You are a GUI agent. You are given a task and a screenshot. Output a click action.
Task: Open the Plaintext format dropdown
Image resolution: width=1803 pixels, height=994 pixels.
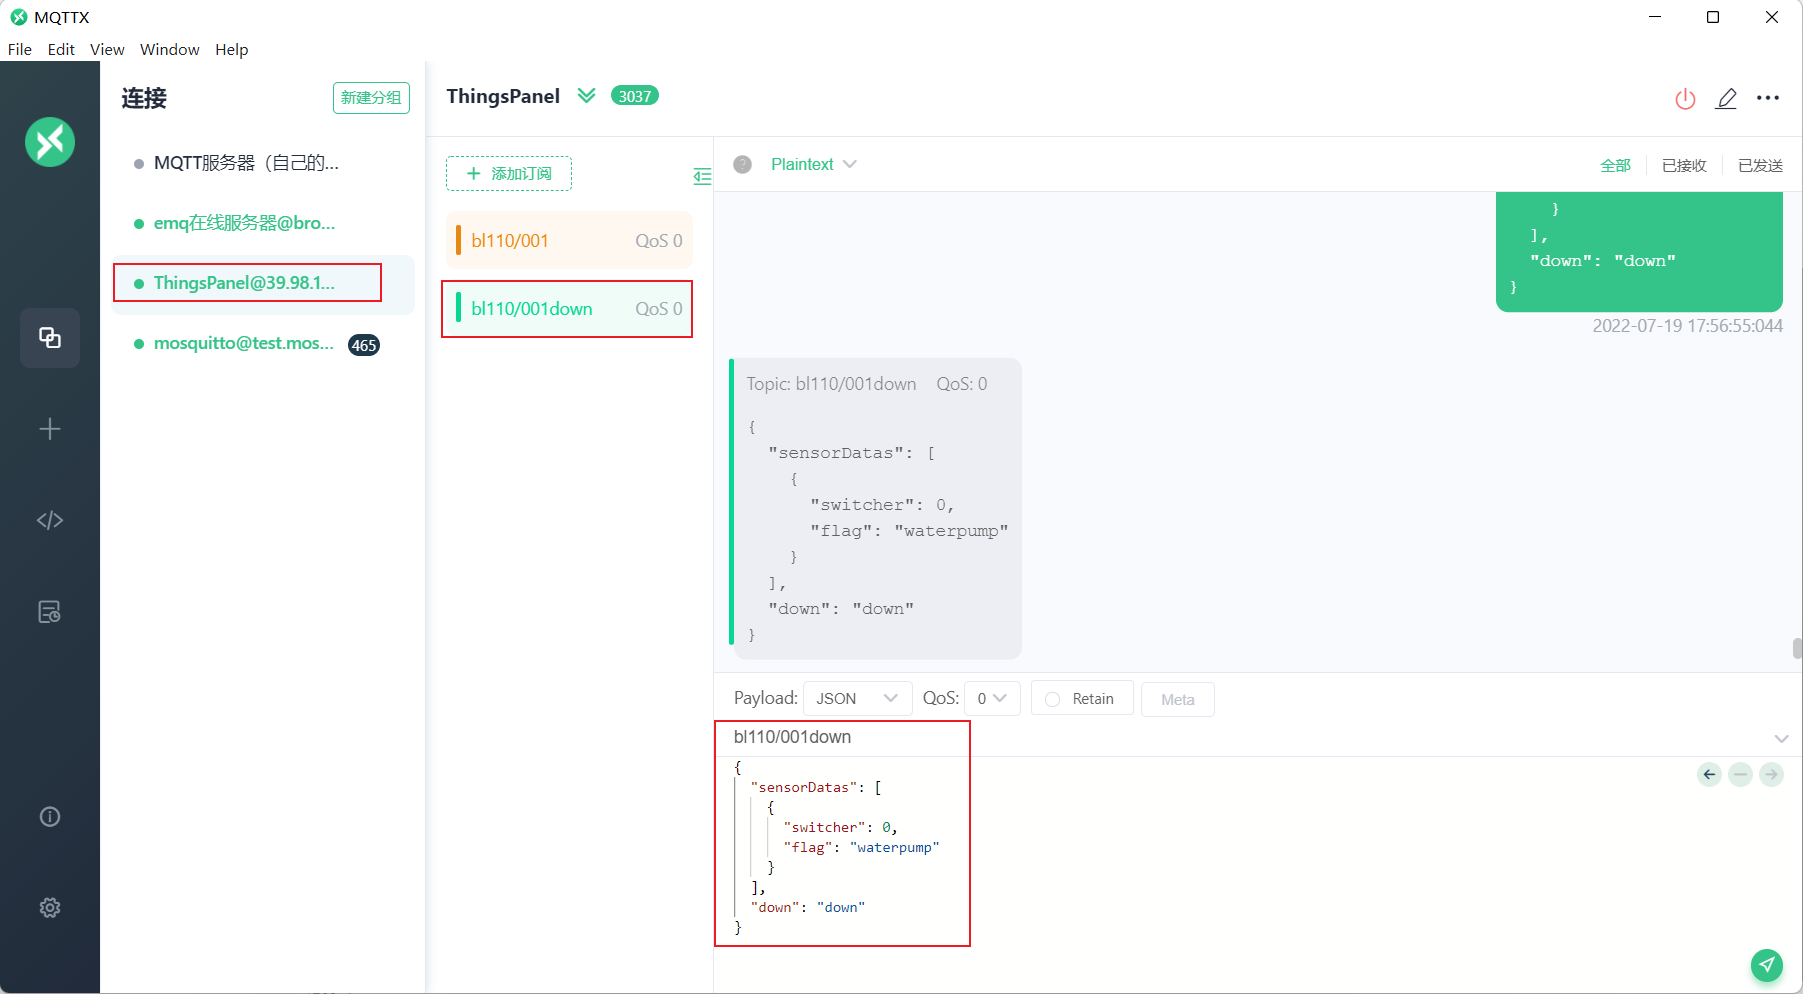coord(813,164)
